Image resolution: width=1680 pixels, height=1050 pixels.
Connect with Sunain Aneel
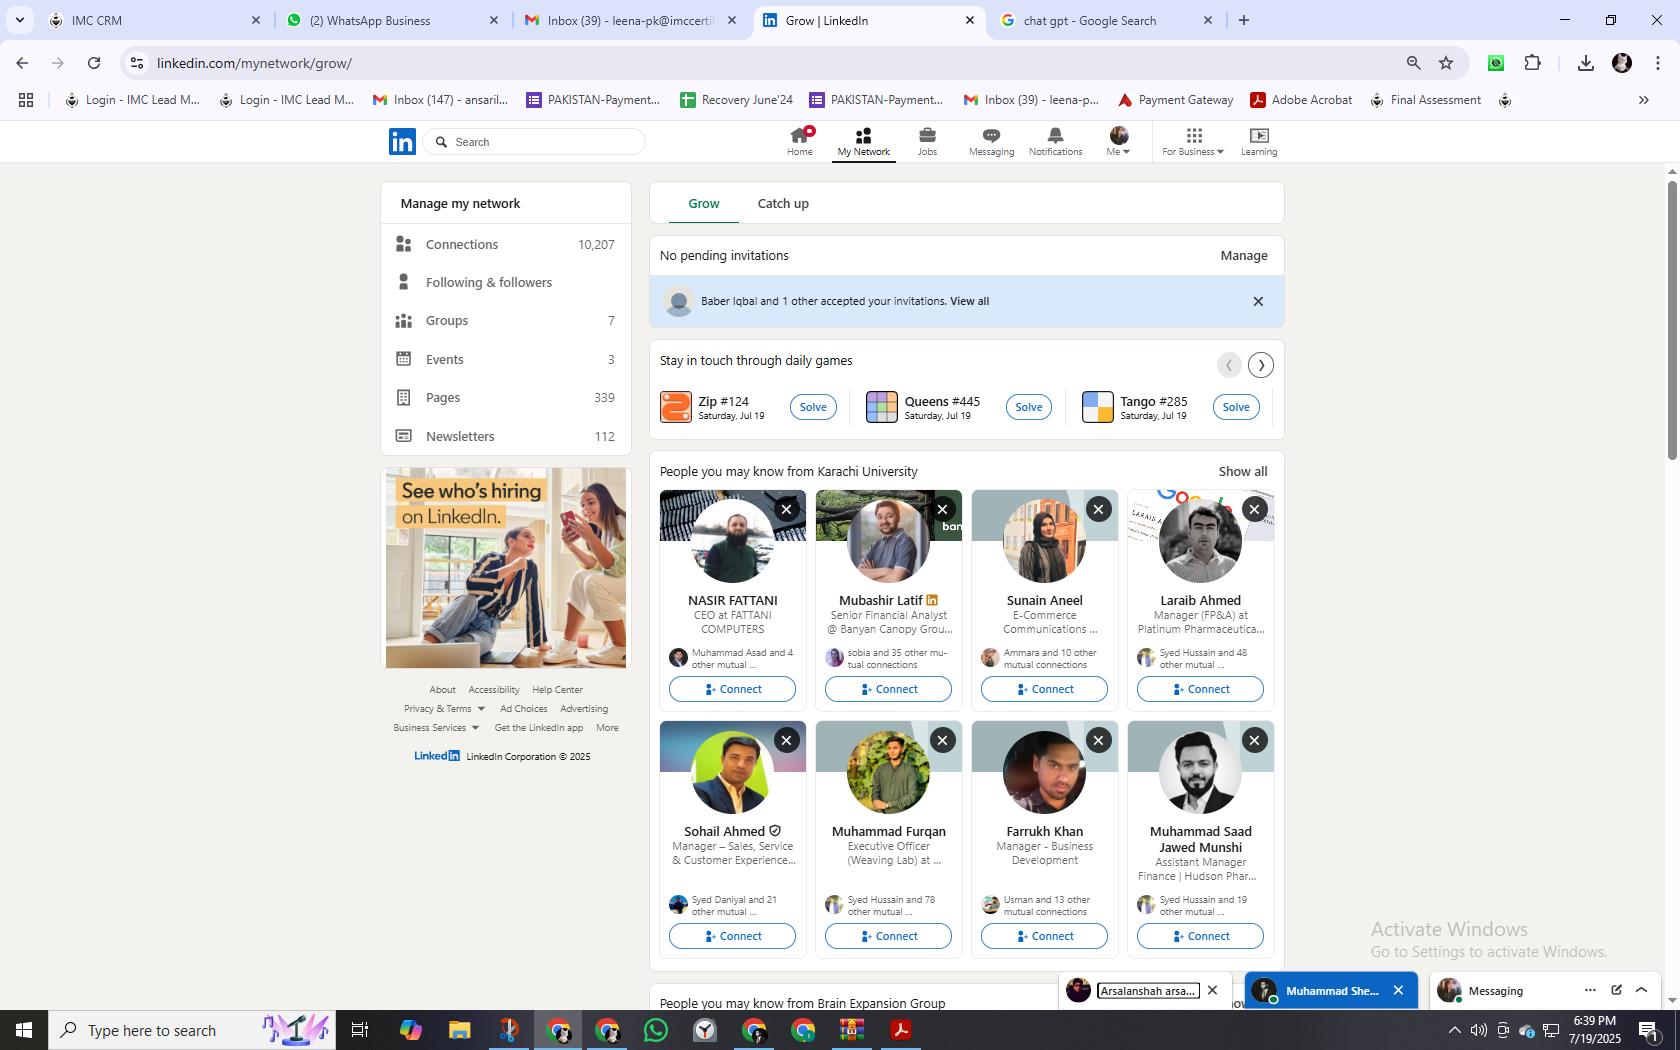1044,689
